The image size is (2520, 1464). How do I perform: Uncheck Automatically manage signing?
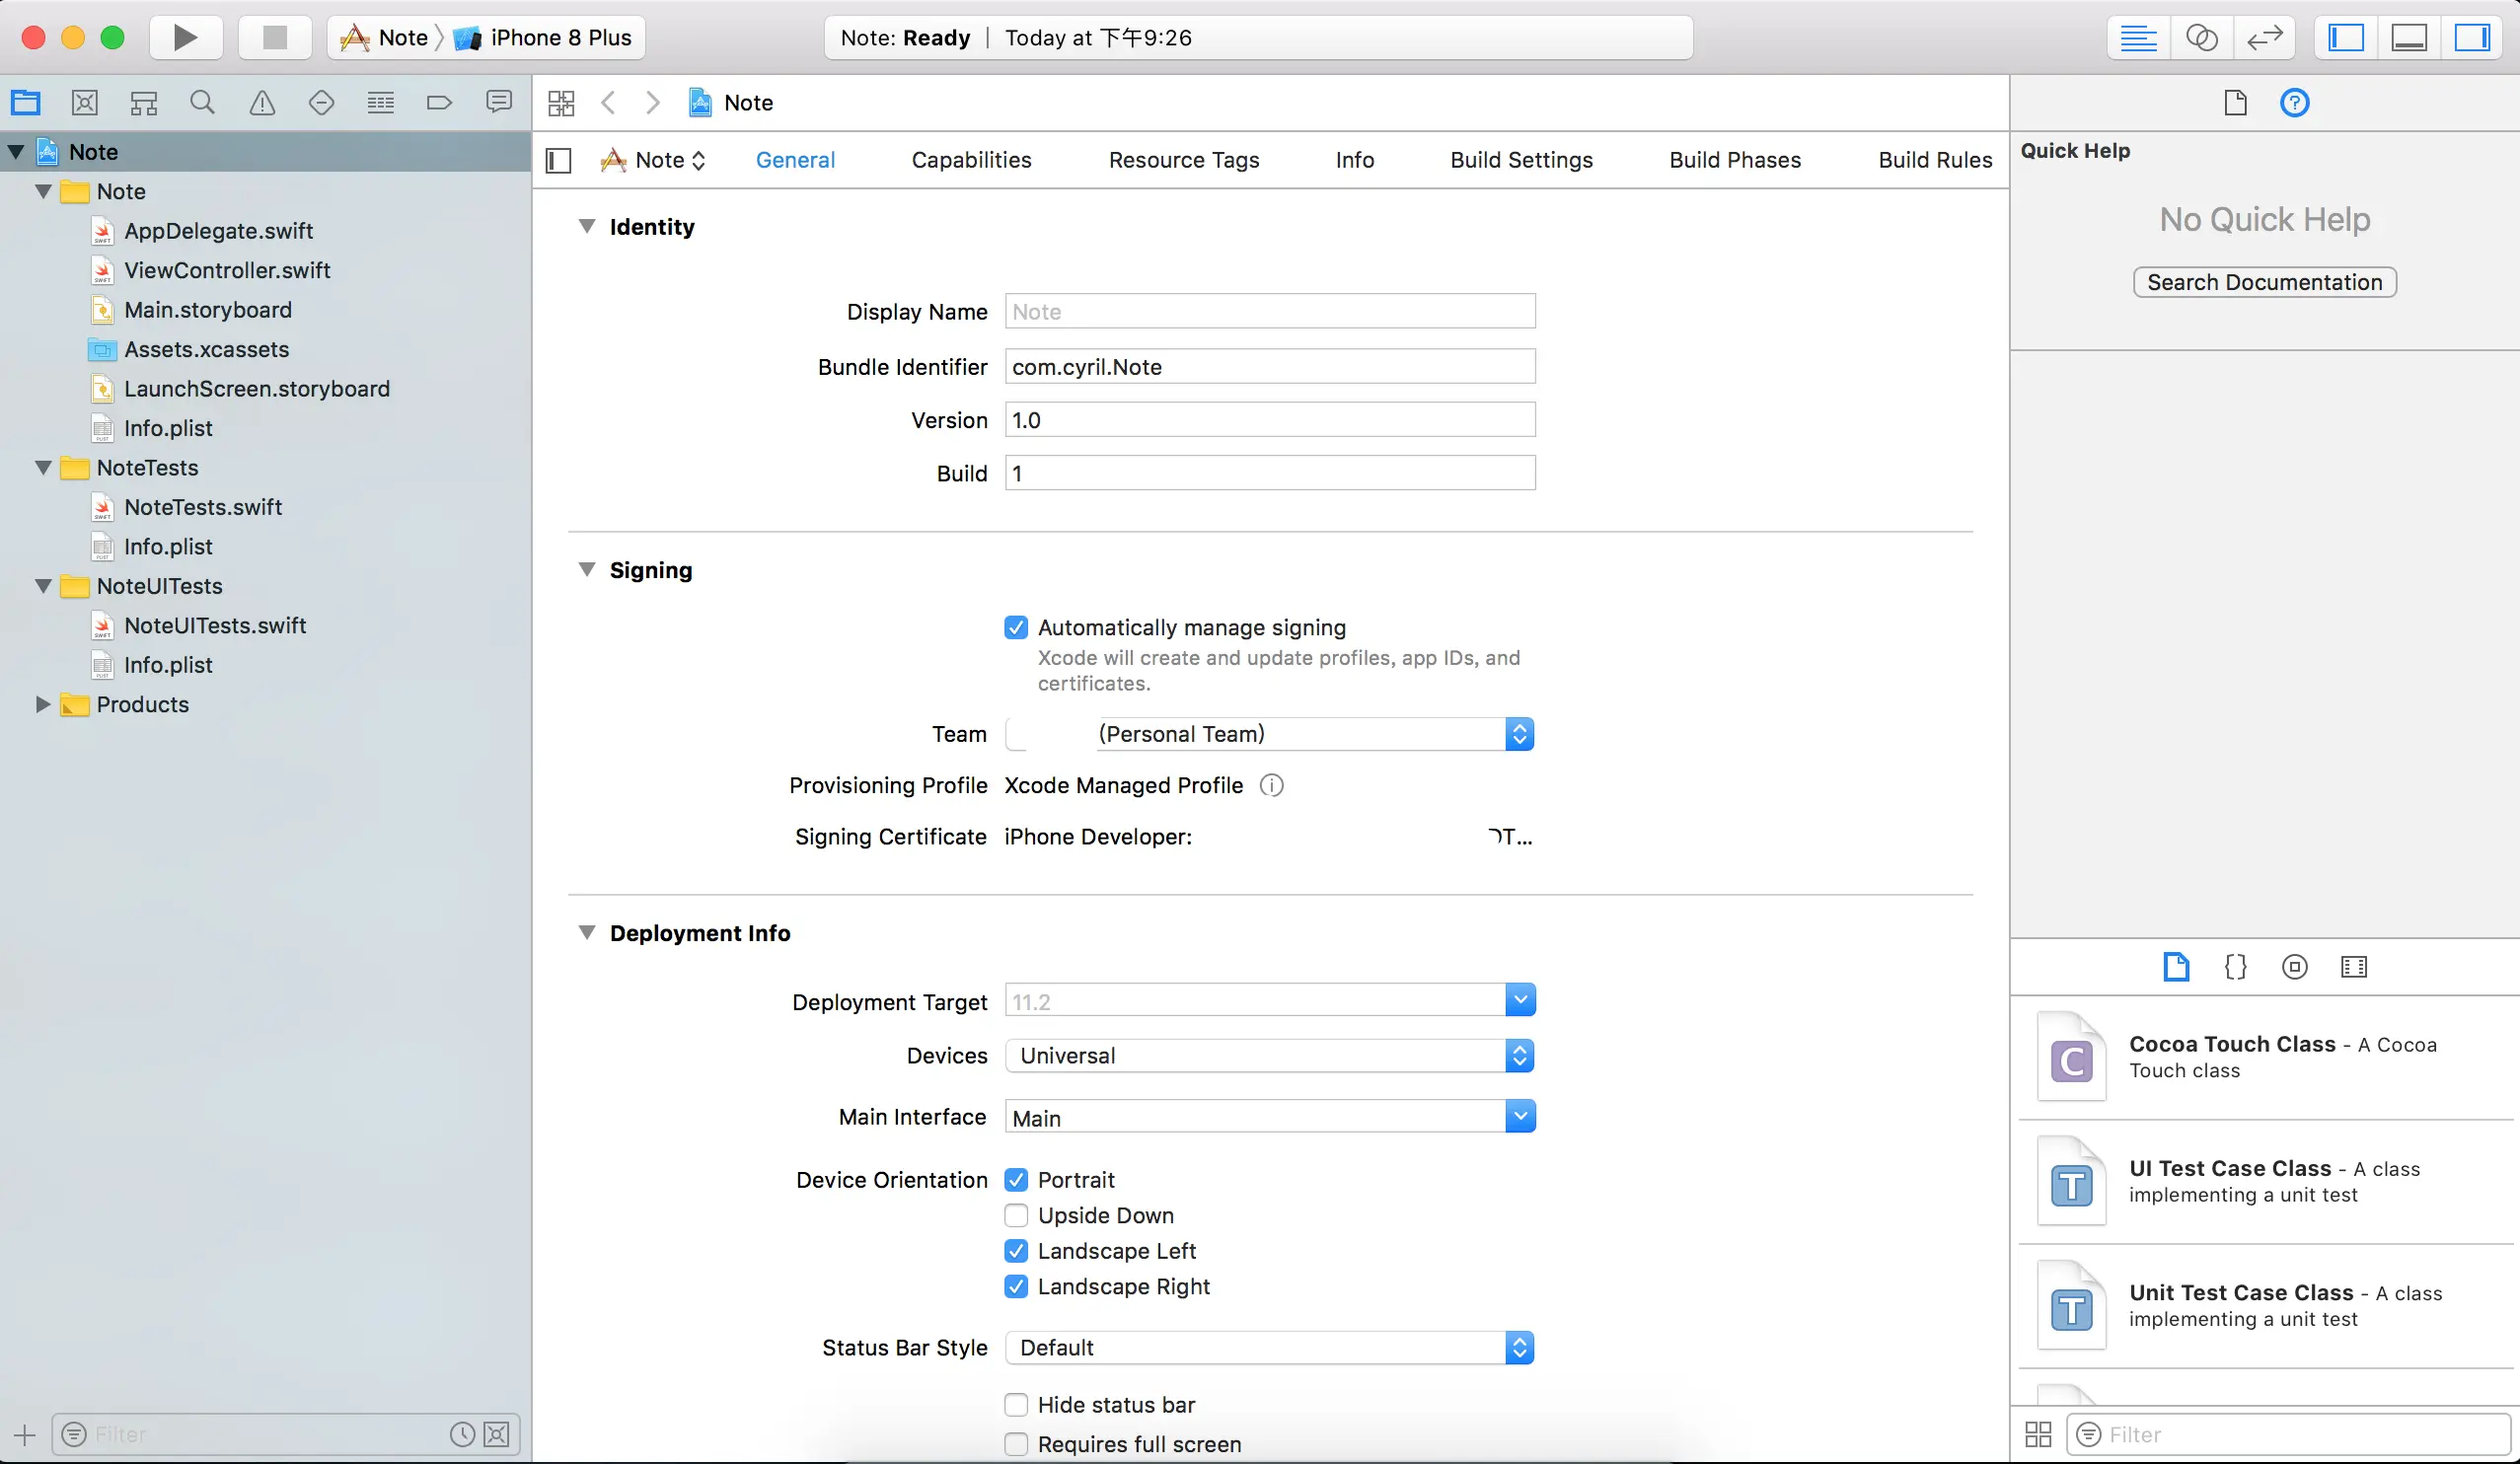1016,628
